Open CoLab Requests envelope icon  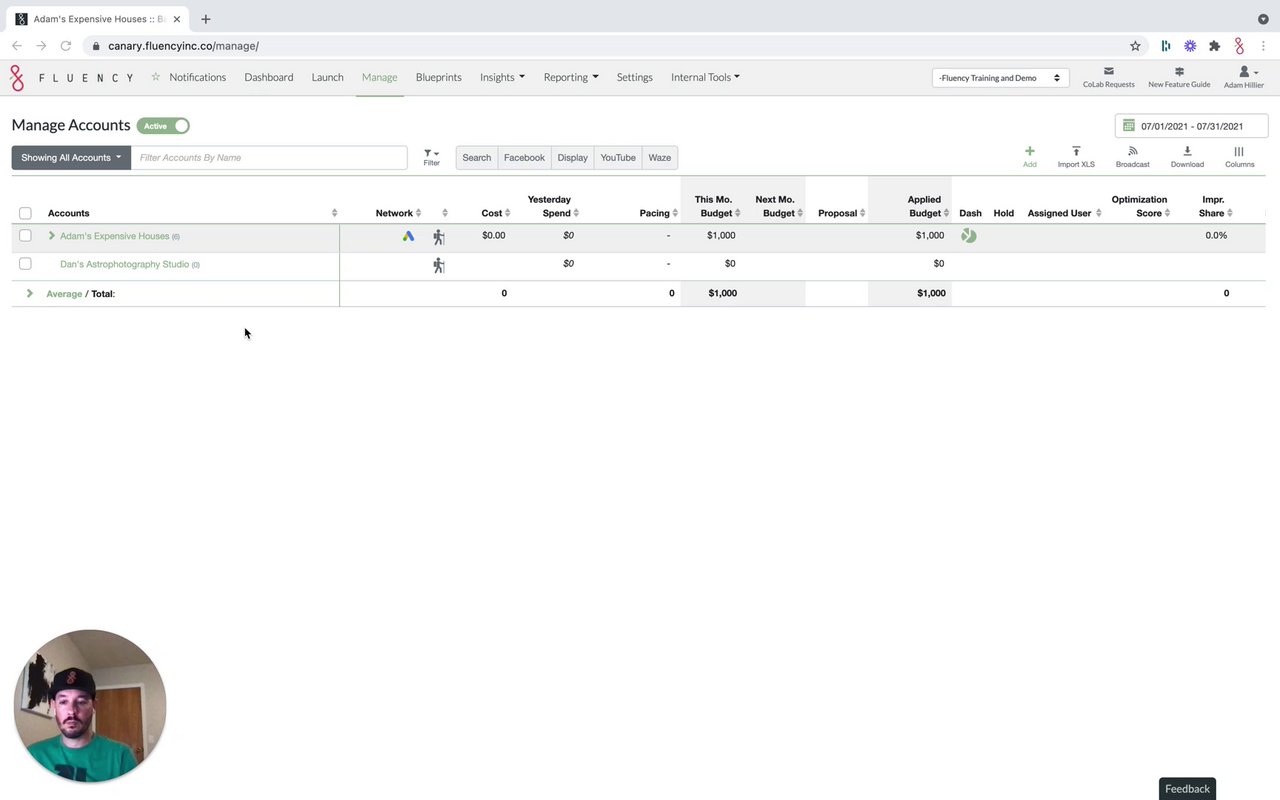(x=1108, y=71)
